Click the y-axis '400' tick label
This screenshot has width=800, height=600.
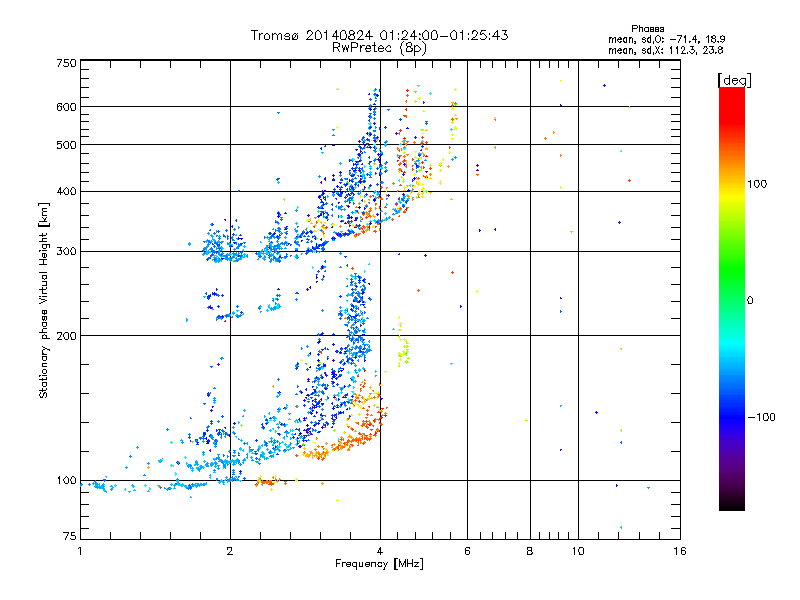pyautogui.click(x=66, y=192)
